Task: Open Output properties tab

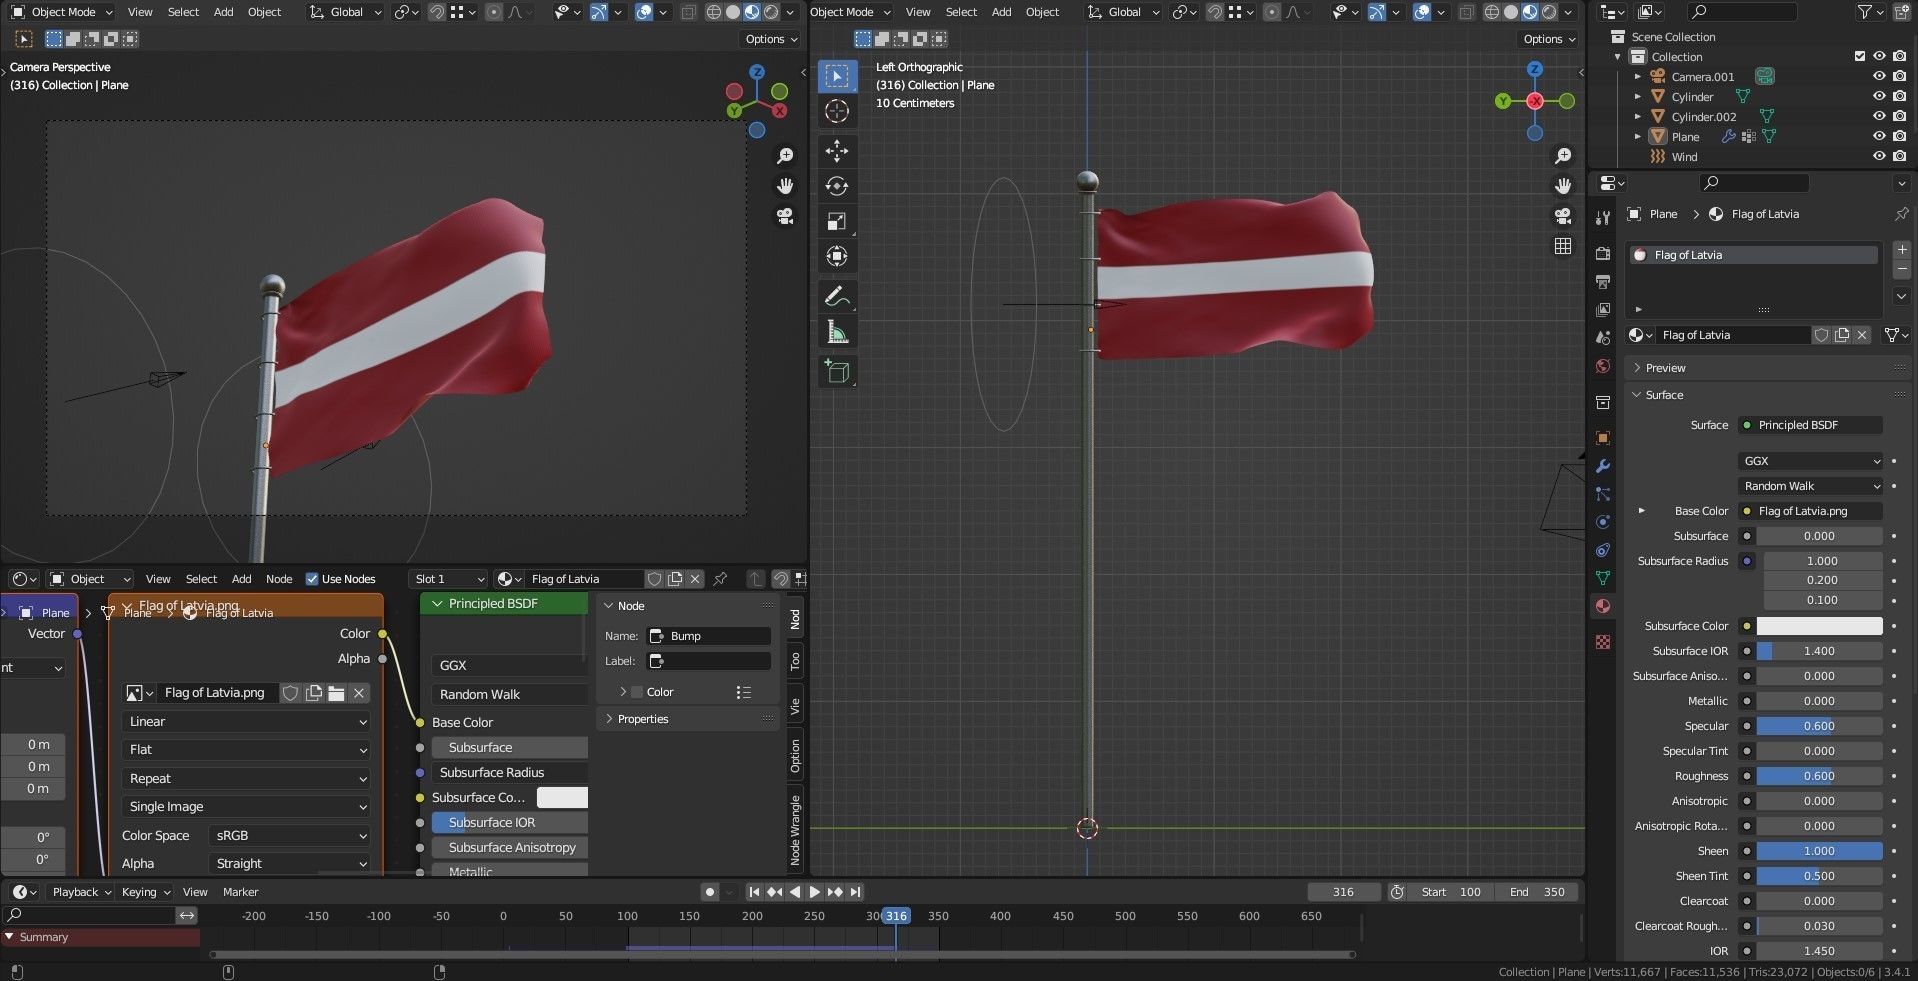Action: [x=1603, y=282]
